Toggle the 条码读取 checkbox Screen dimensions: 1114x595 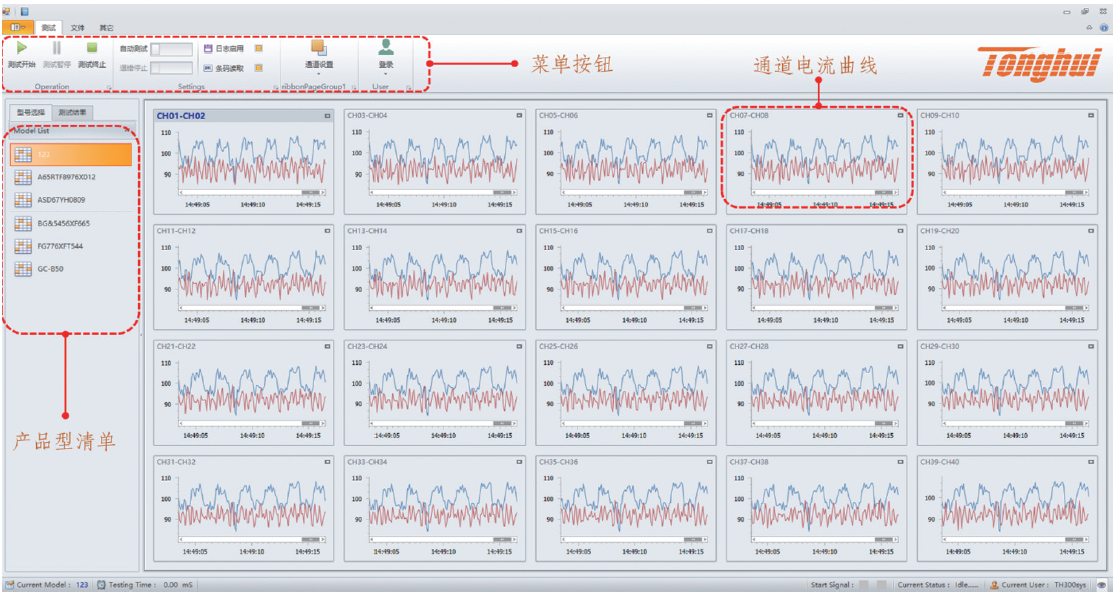pyautogui.click(x=259, y=68)
